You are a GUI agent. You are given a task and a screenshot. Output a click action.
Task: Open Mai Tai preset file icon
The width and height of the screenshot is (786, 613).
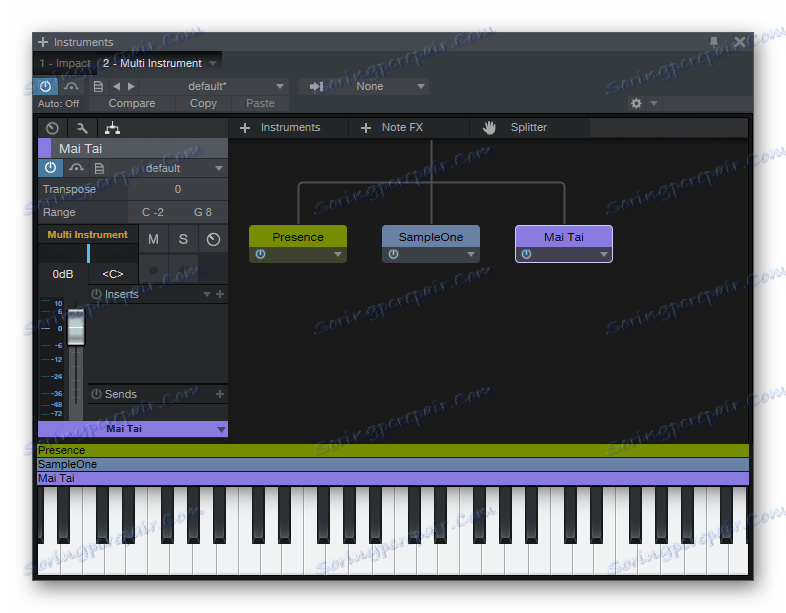99,168
